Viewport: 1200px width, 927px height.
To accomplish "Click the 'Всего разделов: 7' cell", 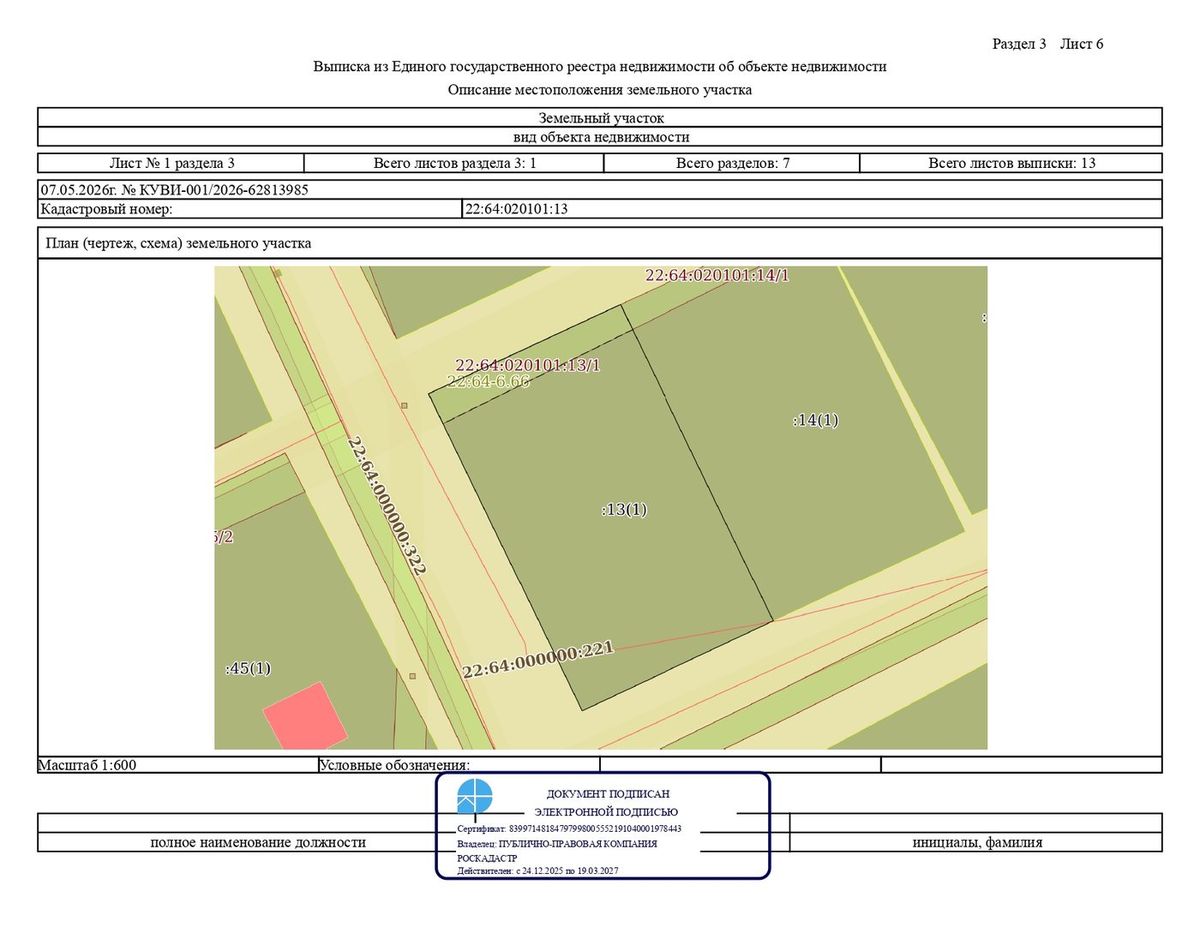I will (733, 163).
